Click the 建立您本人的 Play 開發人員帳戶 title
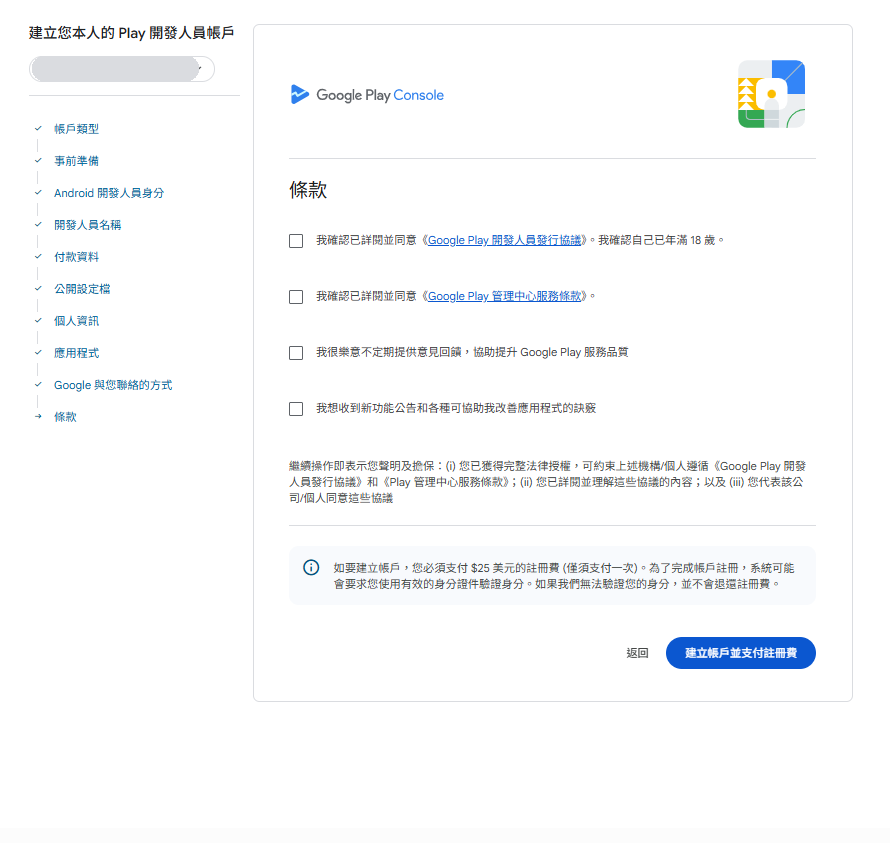Image resolution: width=890 pixels, height=843 pixels. coord(131,33)
